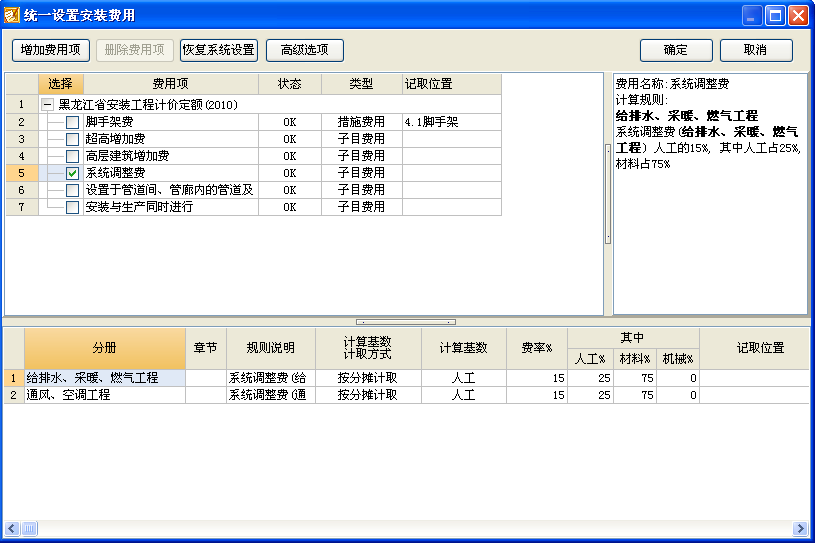Click 费率 value 15 in 给排水 row

coord(537,378)
